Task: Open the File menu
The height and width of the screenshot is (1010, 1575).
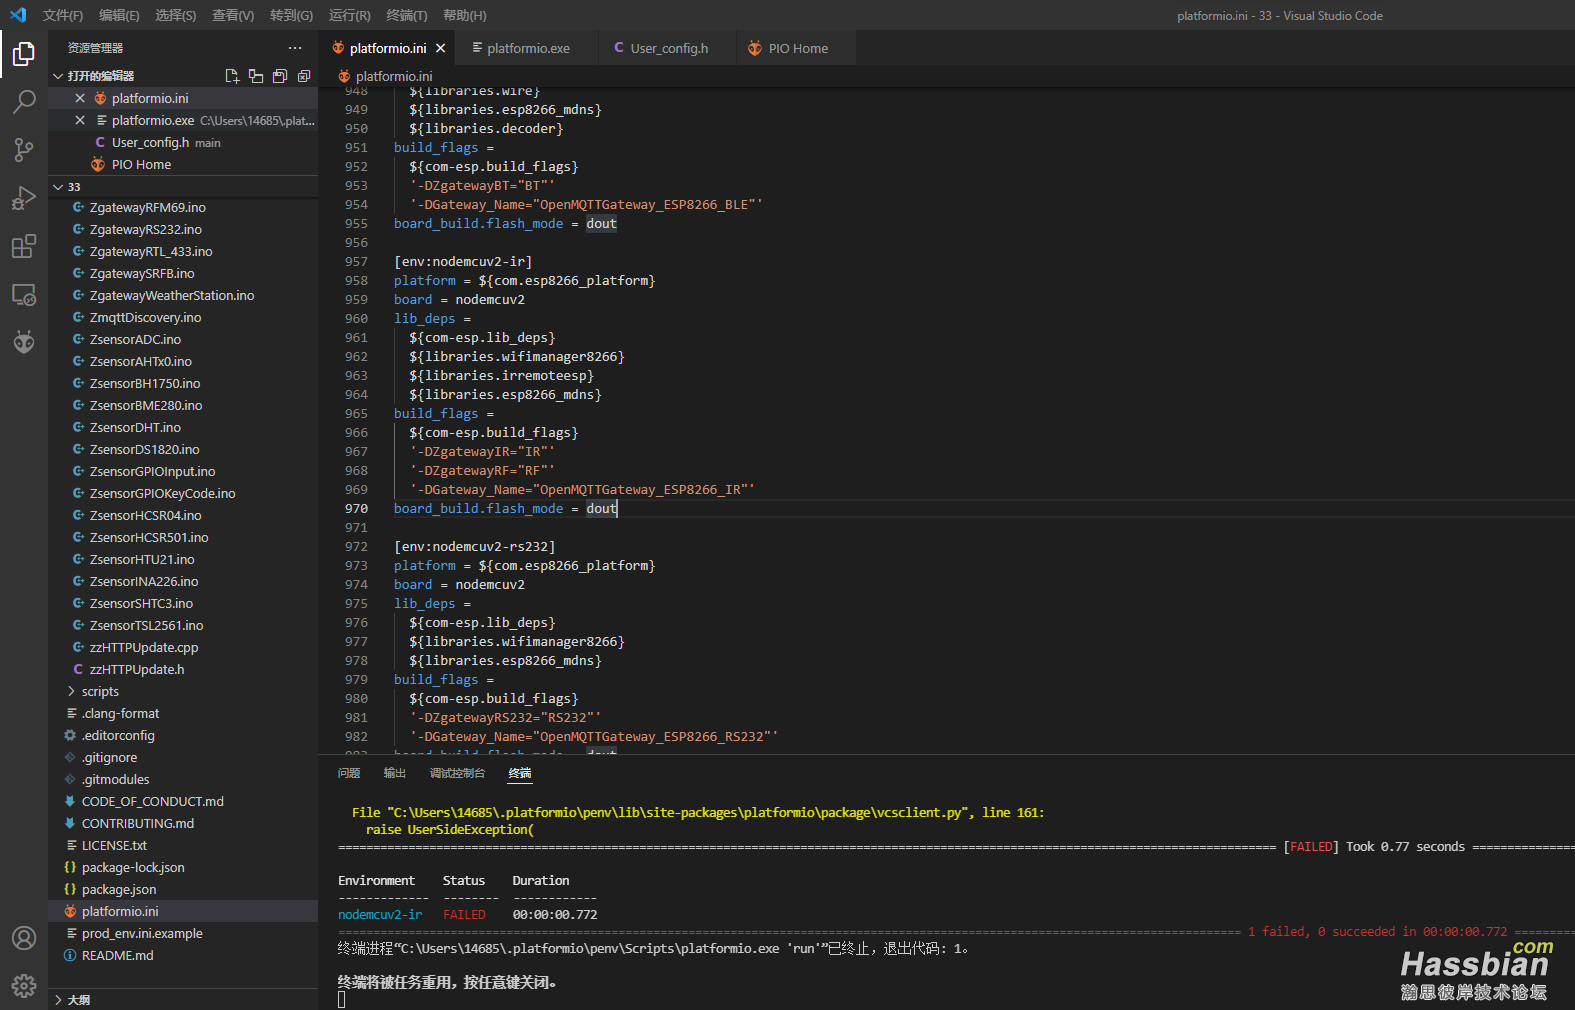Action: pos(63,15)
